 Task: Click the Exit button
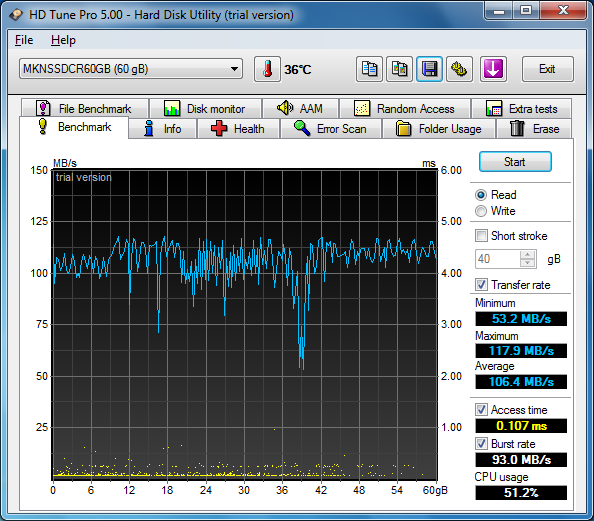click(547, 69)
